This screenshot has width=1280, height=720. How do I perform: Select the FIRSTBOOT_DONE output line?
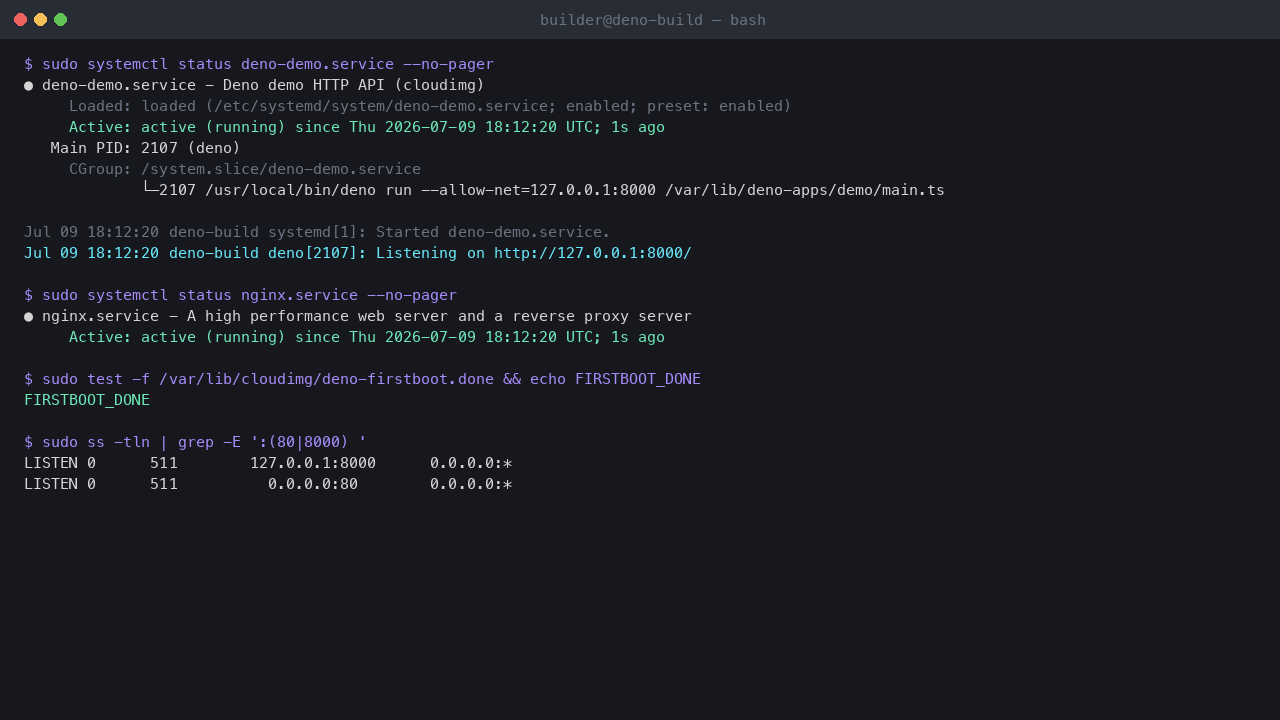click(x=87, y=400)
